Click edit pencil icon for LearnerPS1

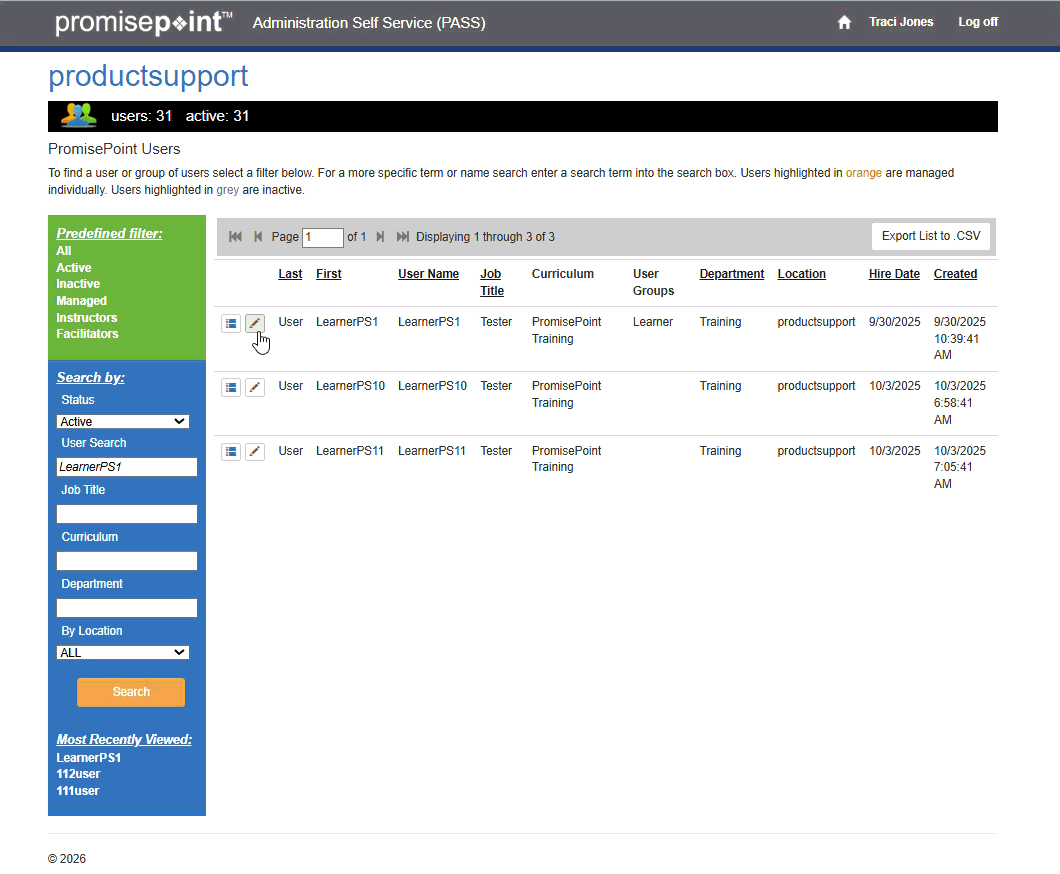255,323
